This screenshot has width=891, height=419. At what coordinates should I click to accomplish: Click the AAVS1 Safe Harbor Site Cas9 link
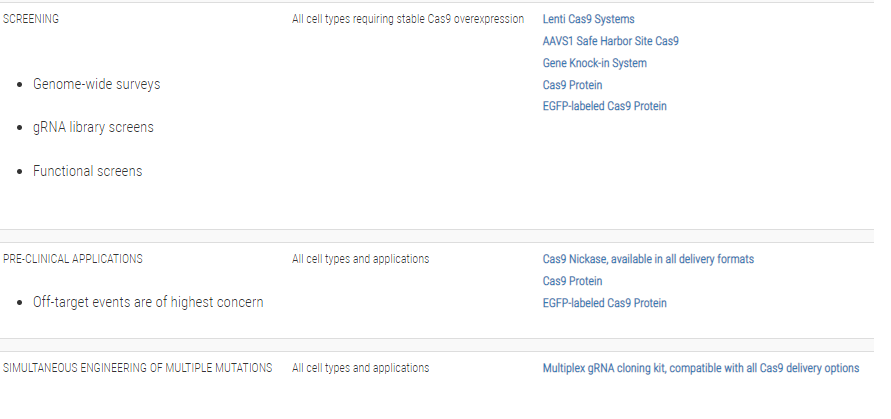pyautogui.click(x=611, y=41)
